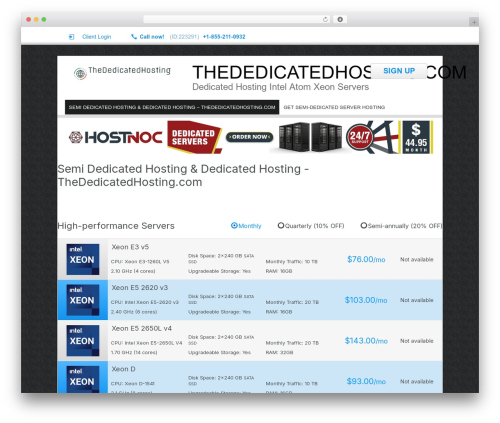Open the Semi Dedicated Hosting & Dedicated Hosting menu tab
Image resolution: width=500 pixels, height=423 pixels.
coord(172,107)
